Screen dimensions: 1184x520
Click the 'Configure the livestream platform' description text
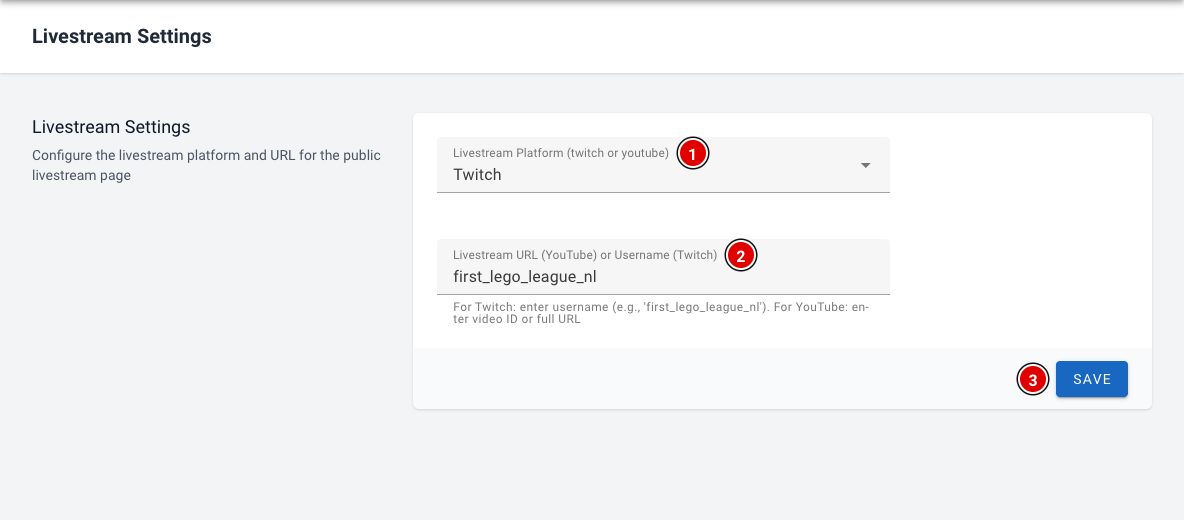(x=206, y=166)
